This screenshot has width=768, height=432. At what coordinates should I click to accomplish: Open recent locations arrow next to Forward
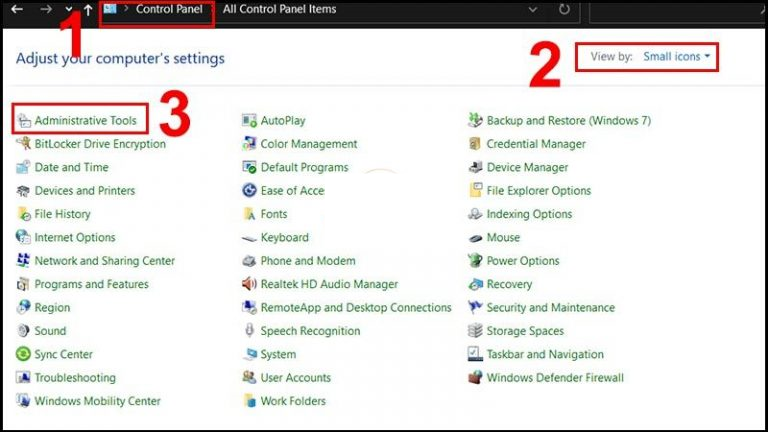(69, 9)
